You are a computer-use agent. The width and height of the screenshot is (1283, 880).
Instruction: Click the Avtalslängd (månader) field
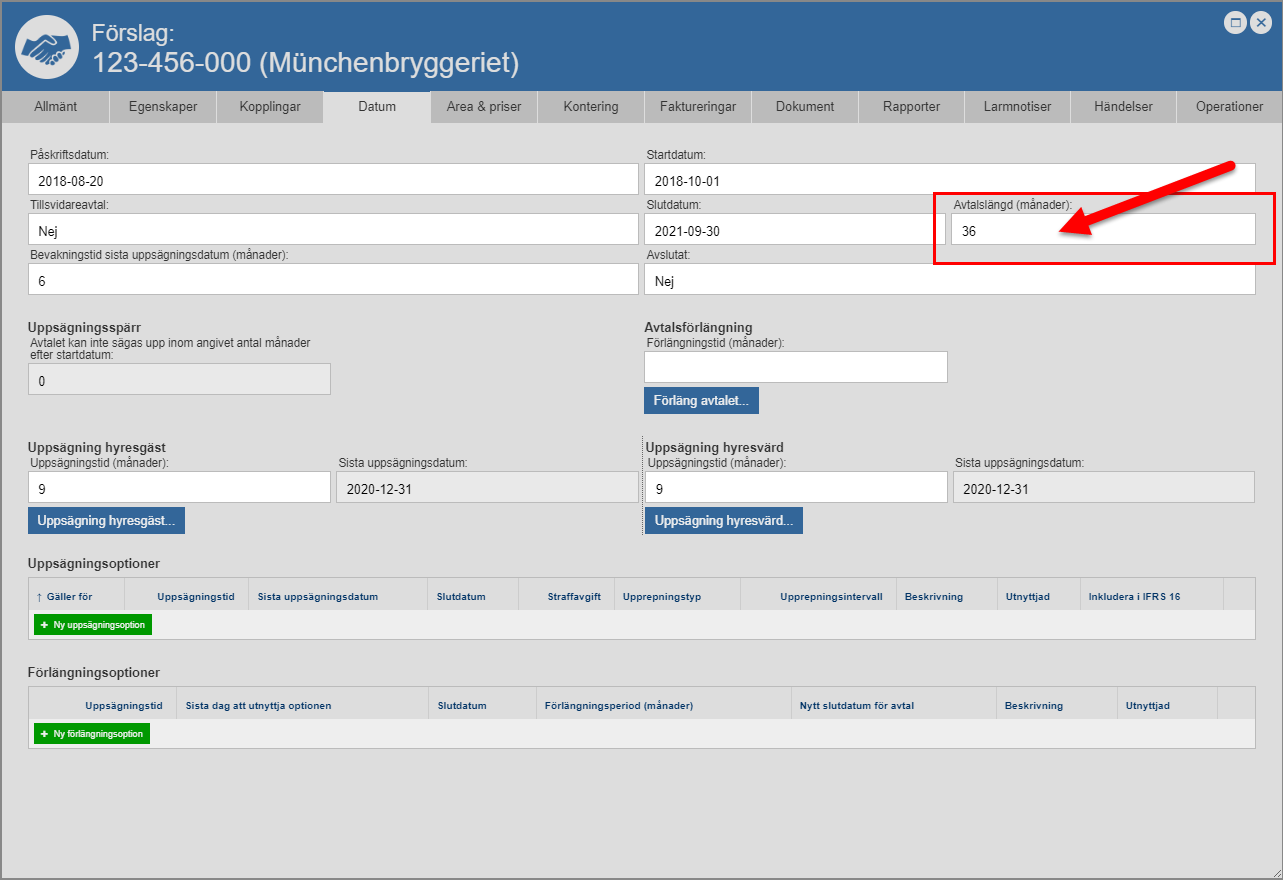point(1102,230)
